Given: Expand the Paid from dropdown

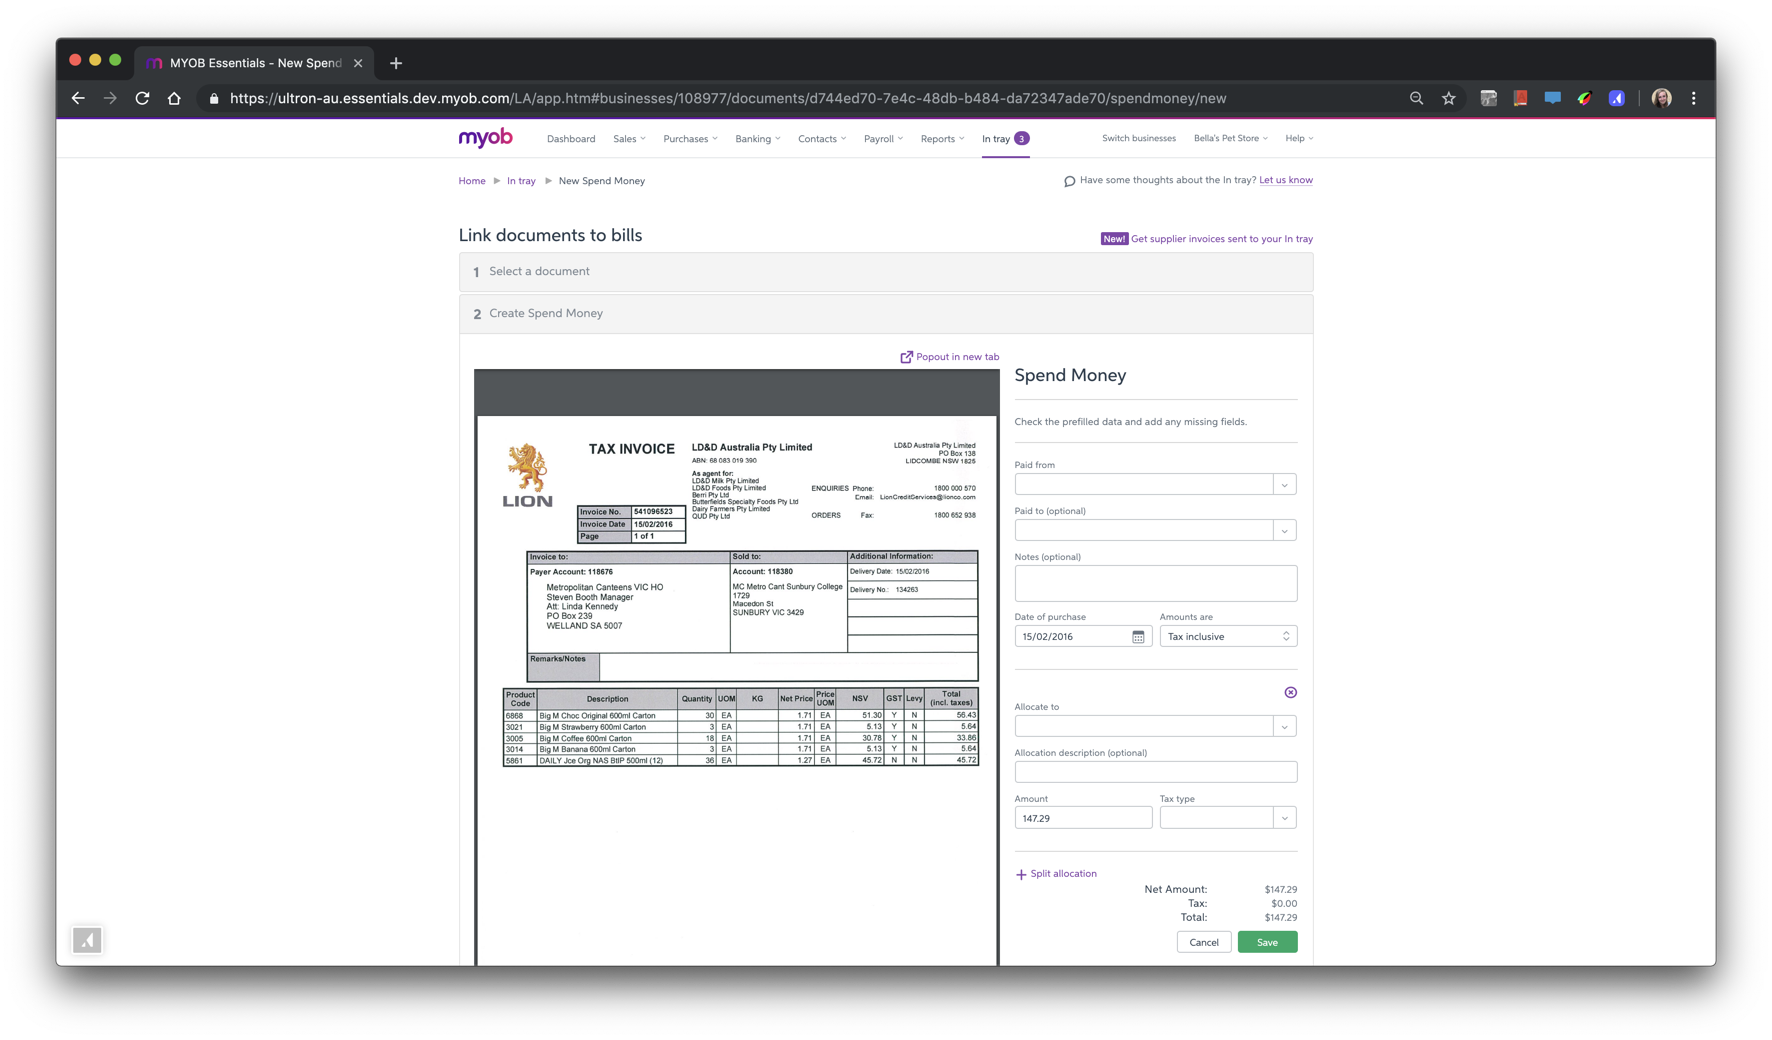Looking at the screenshot, I should coord(1284,485).
